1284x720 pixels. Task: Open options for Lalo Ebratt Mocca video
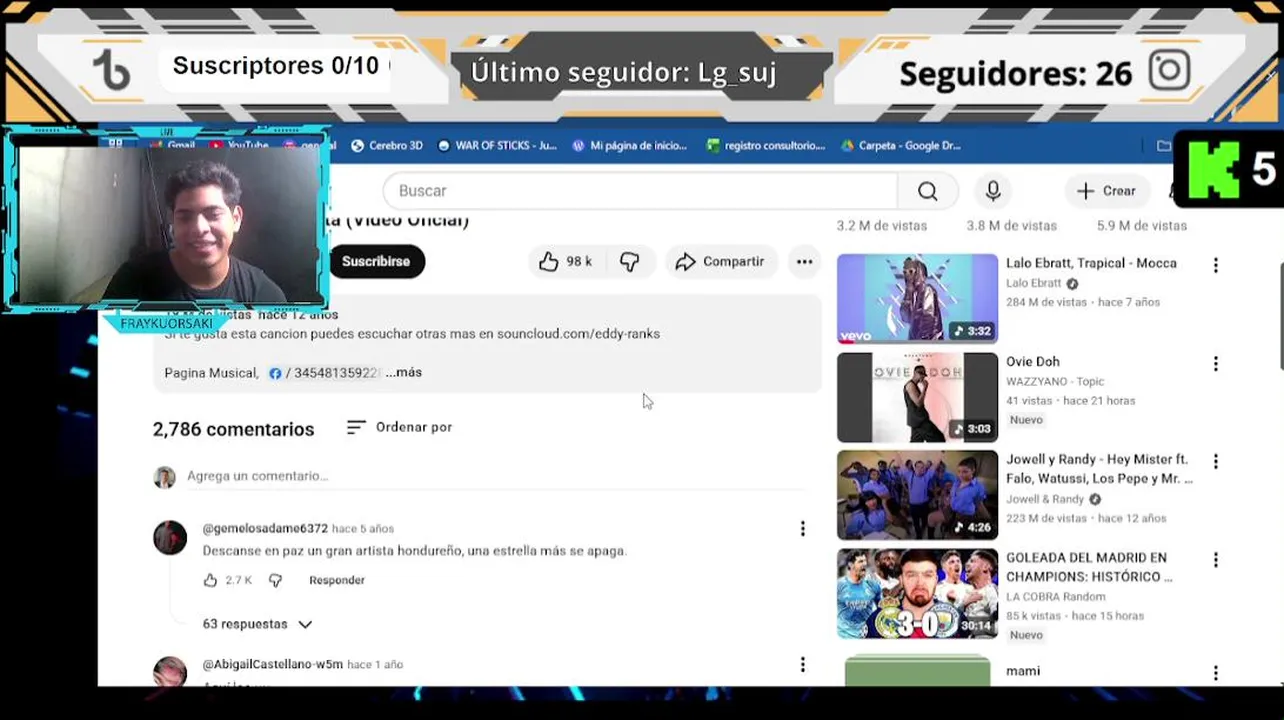click(1216, 265)
